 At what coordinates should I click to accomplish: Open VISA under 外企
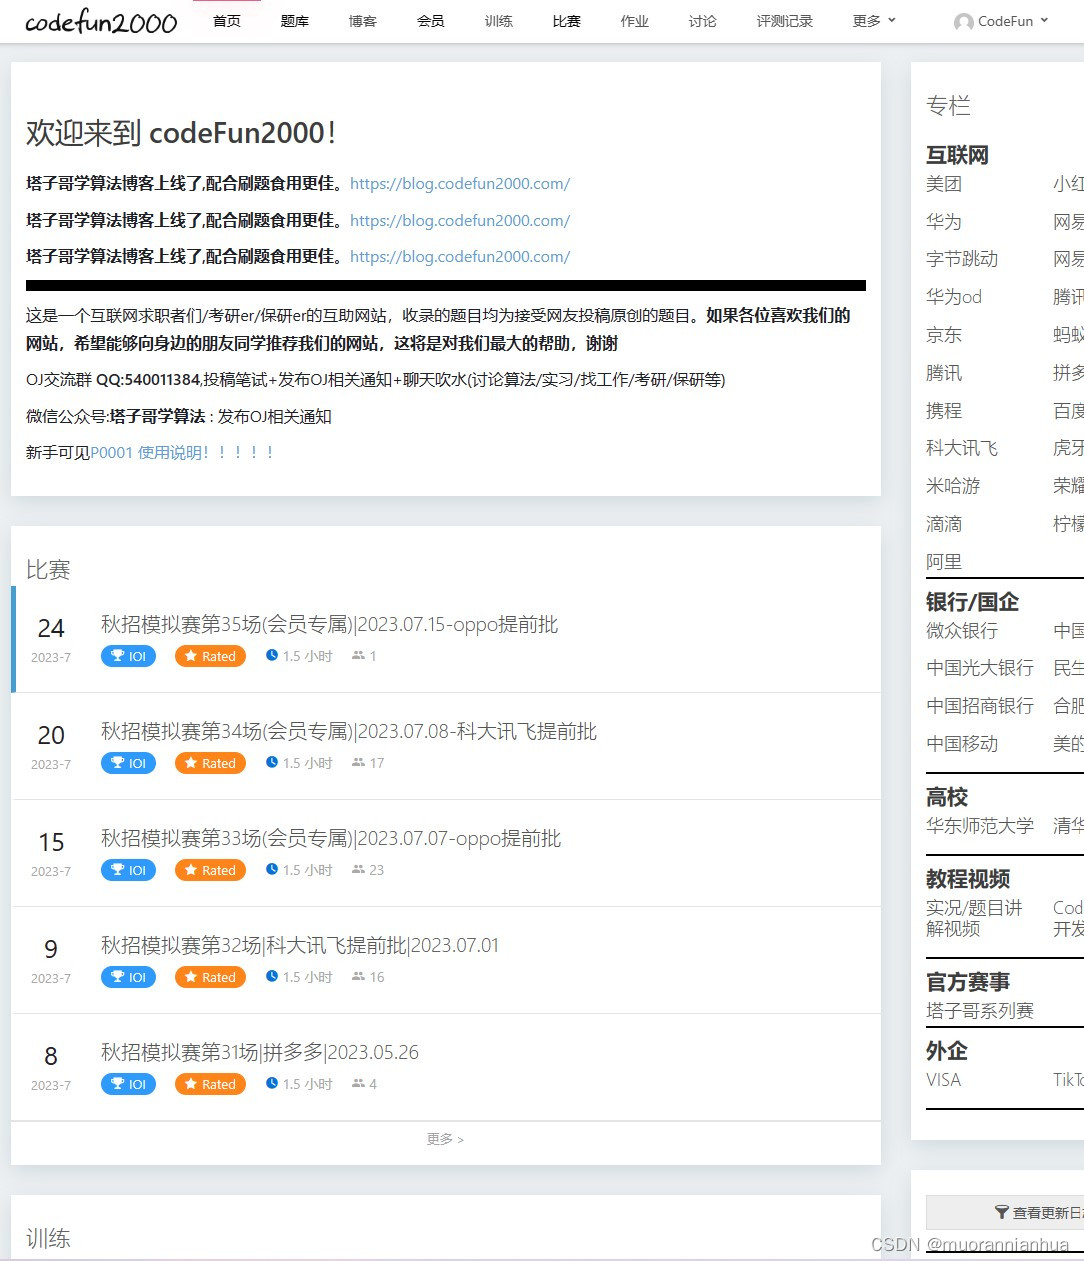point(943,1080)
